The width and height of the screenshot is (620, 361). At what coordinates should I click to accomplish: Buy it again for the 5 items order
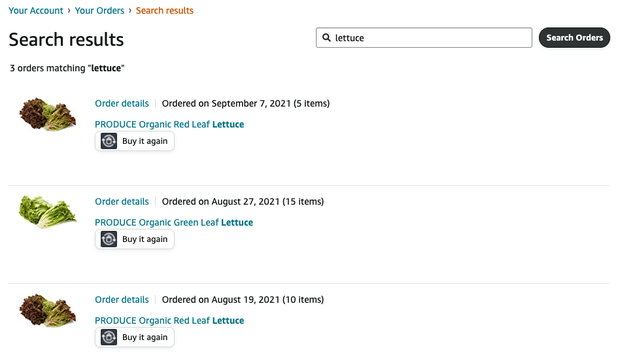click(x=134, y=141)
